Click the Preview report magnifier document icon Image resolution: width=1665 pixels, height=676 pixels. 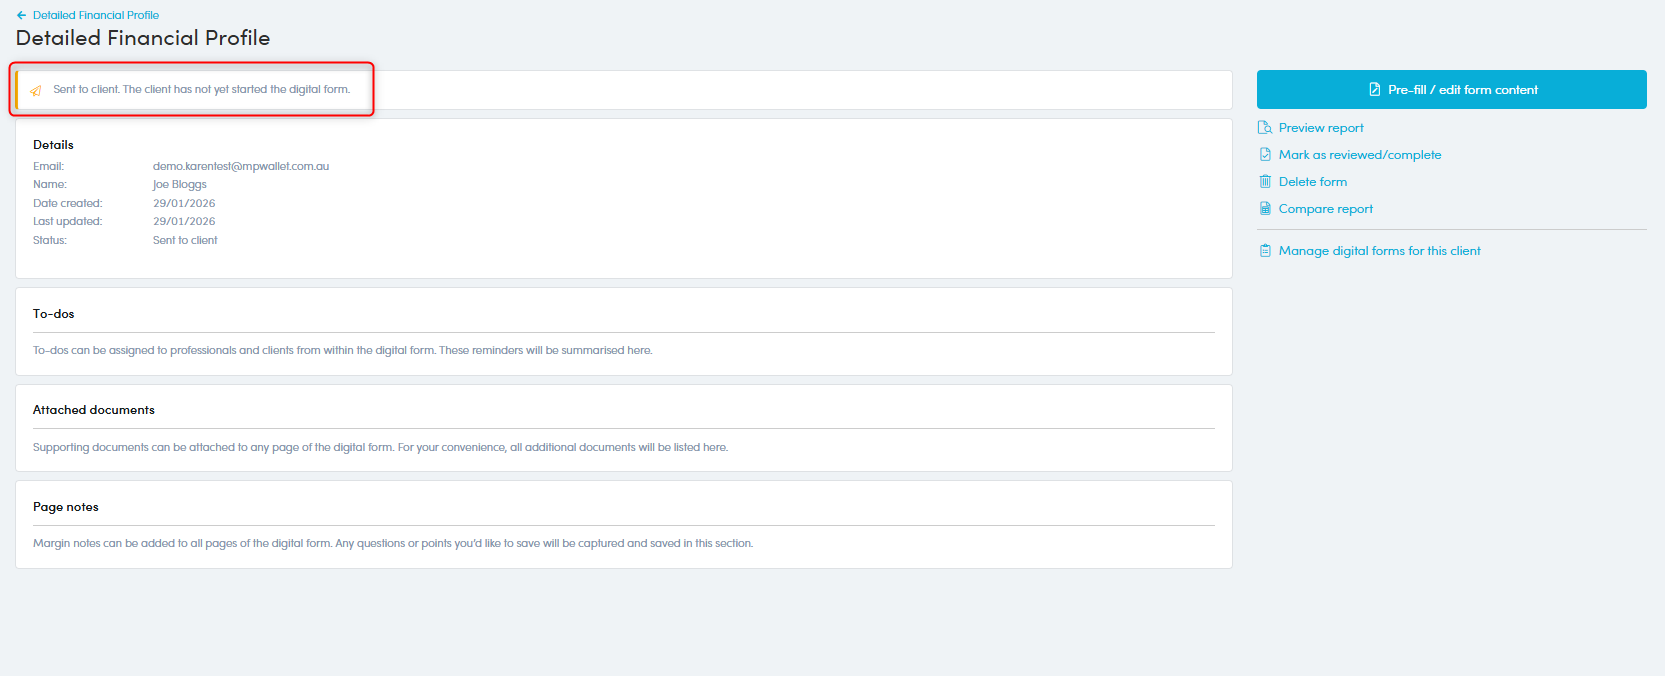click(1265, 128)
